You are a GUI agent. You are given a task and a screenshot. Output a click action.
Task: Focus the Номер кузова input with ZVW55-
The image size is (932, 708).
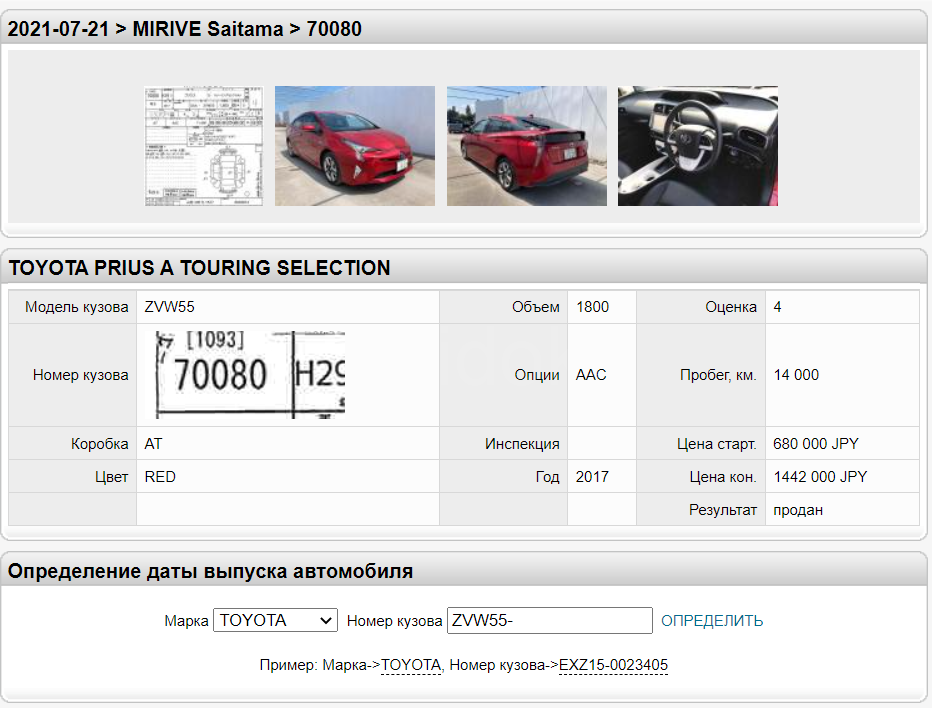pyautogui.click(x=549, y=621)
